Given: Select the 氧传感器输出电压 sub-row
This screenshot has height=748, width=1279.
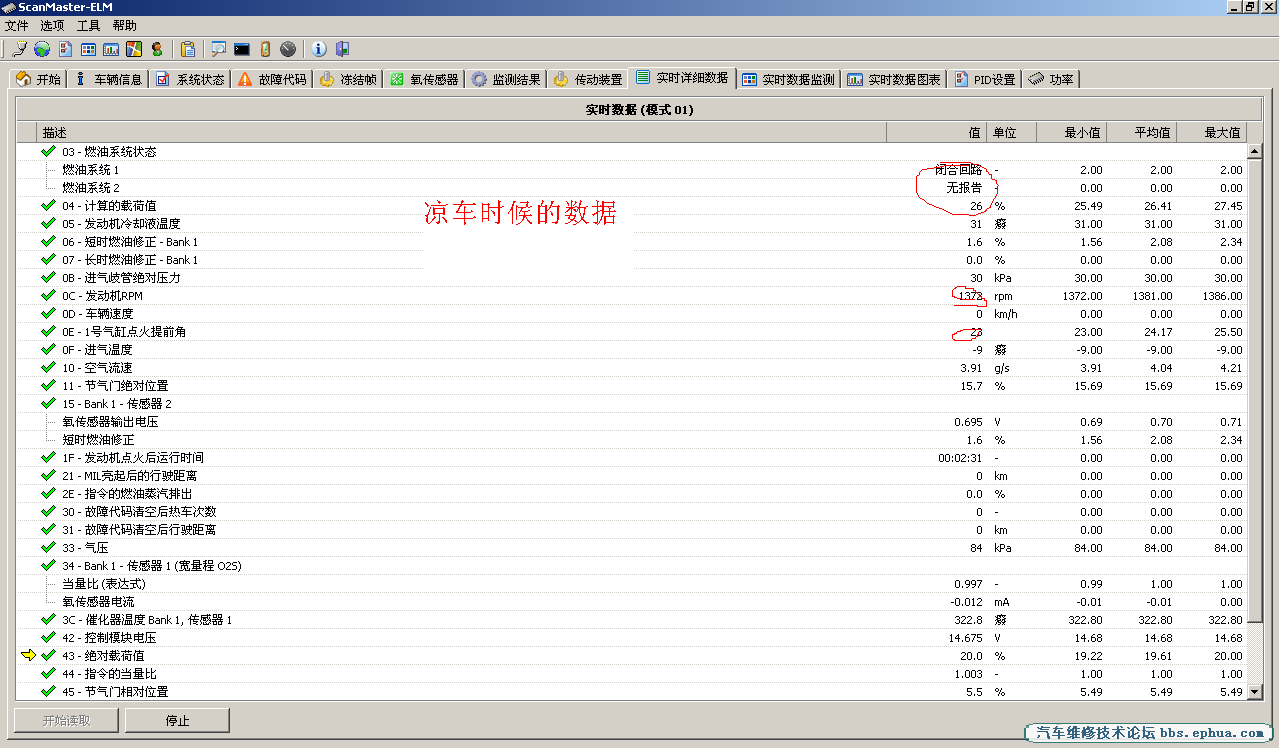Looking at the screenshot, I should click(x=631, y=421).
